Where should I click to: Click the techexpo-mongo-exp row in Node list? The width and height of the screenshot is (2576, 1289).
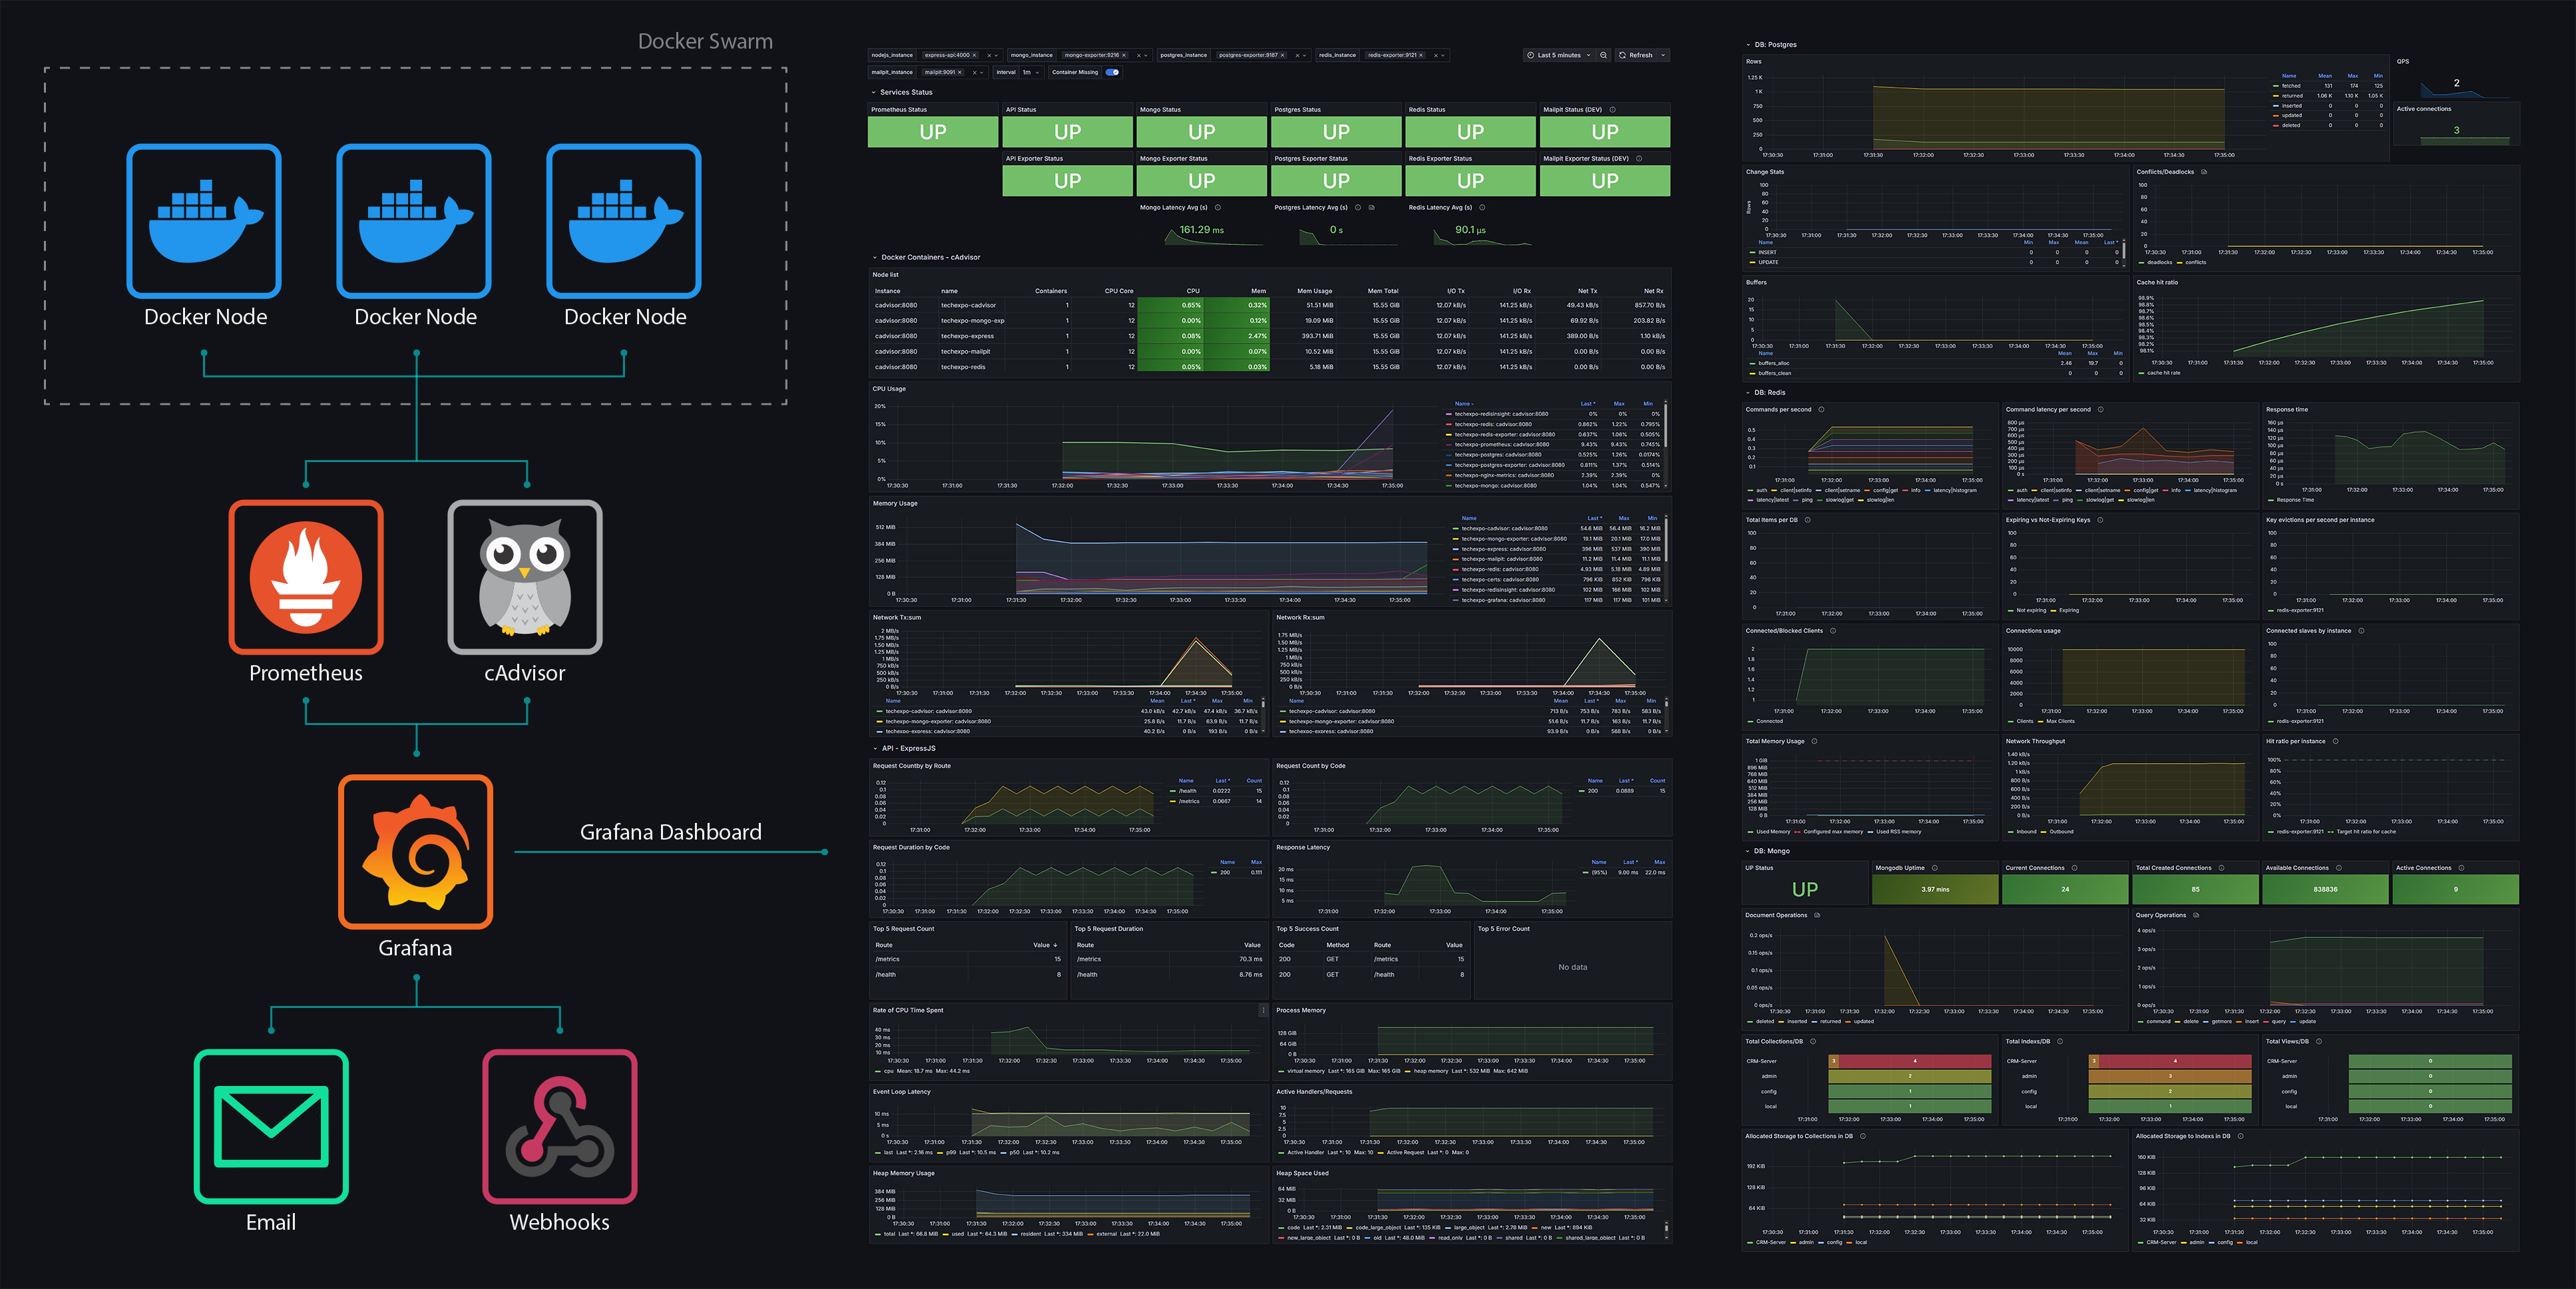(x=1270, y=321)
